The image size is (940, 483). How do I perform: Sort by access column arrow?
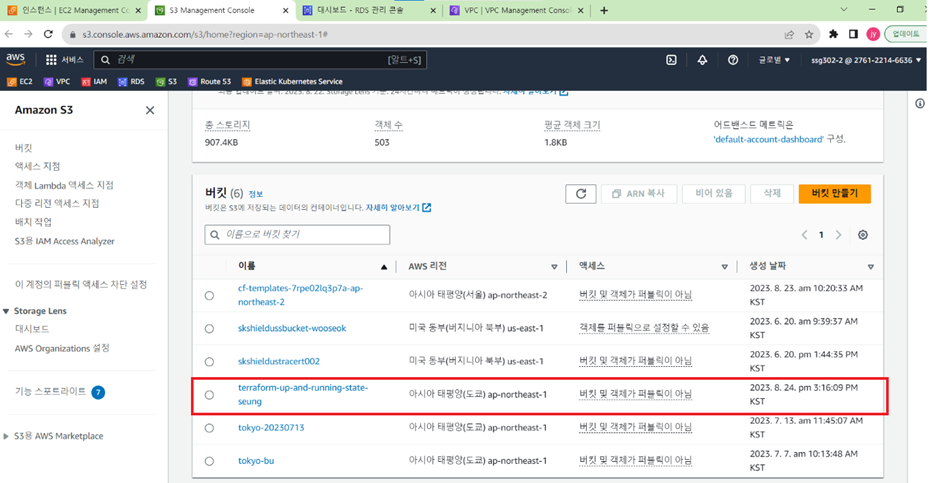[724, 267]
